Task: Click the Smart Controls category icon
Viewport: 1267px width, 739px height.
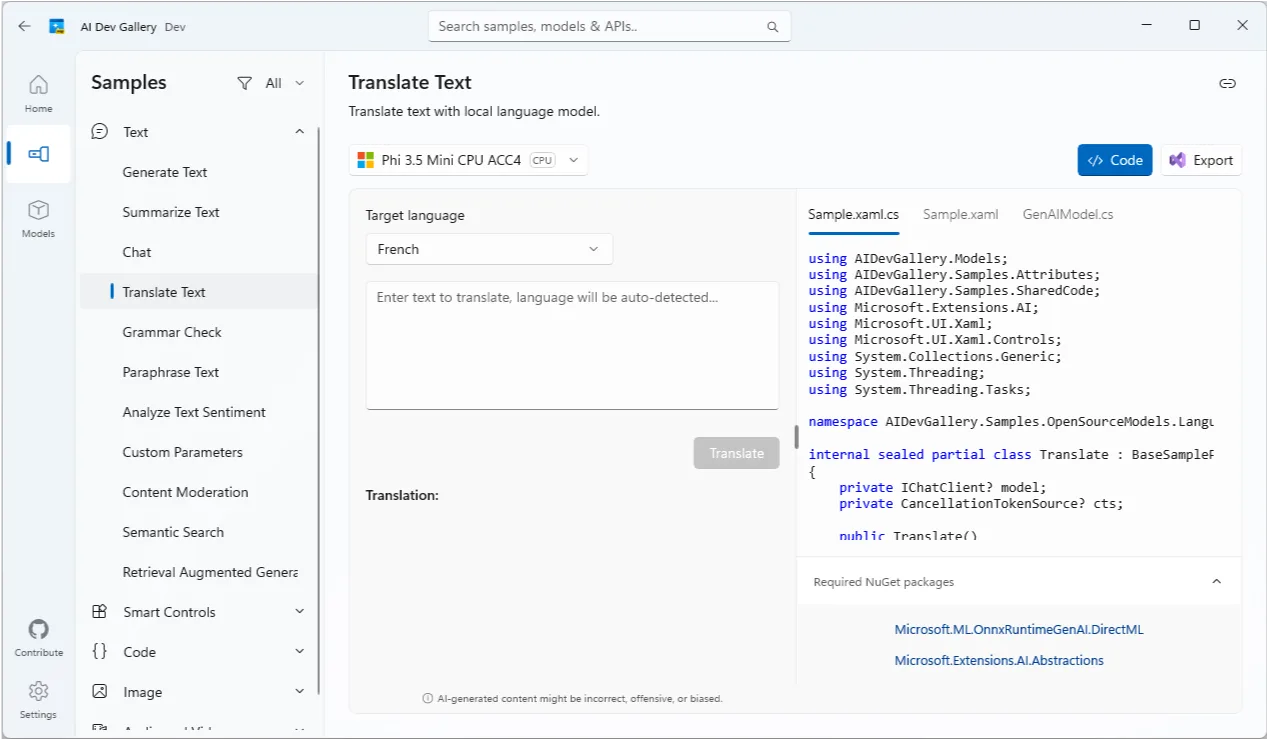Action: [x=99, y=611]
